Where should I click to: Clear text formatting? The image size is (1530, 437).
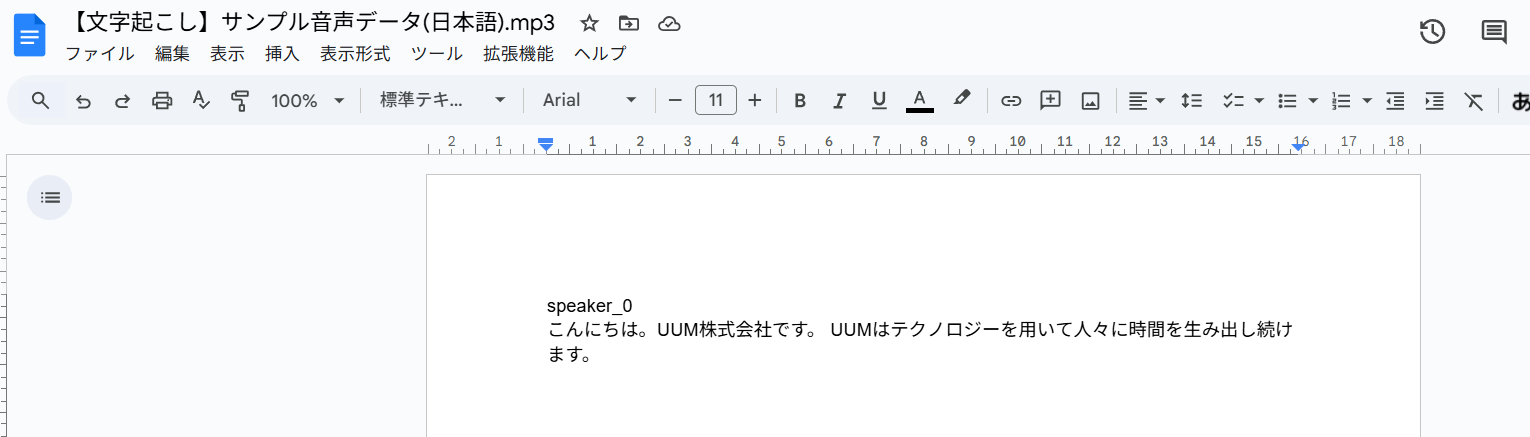pos(1474,100)
